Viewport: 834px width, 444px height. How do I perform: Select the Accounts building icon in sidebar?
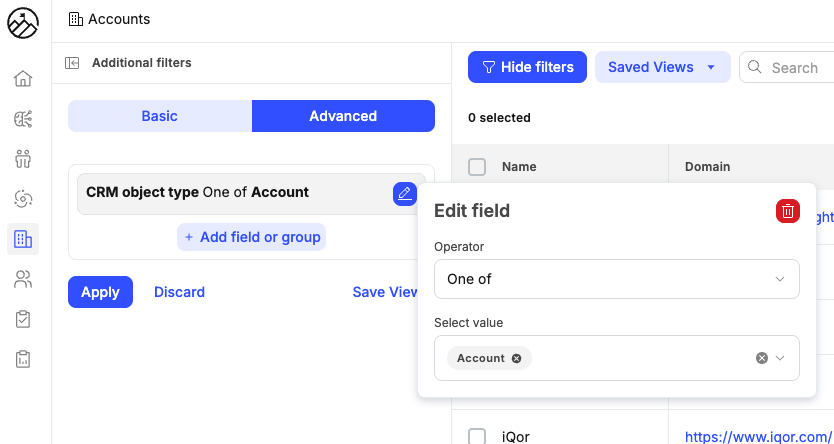(x=23, y=239)
